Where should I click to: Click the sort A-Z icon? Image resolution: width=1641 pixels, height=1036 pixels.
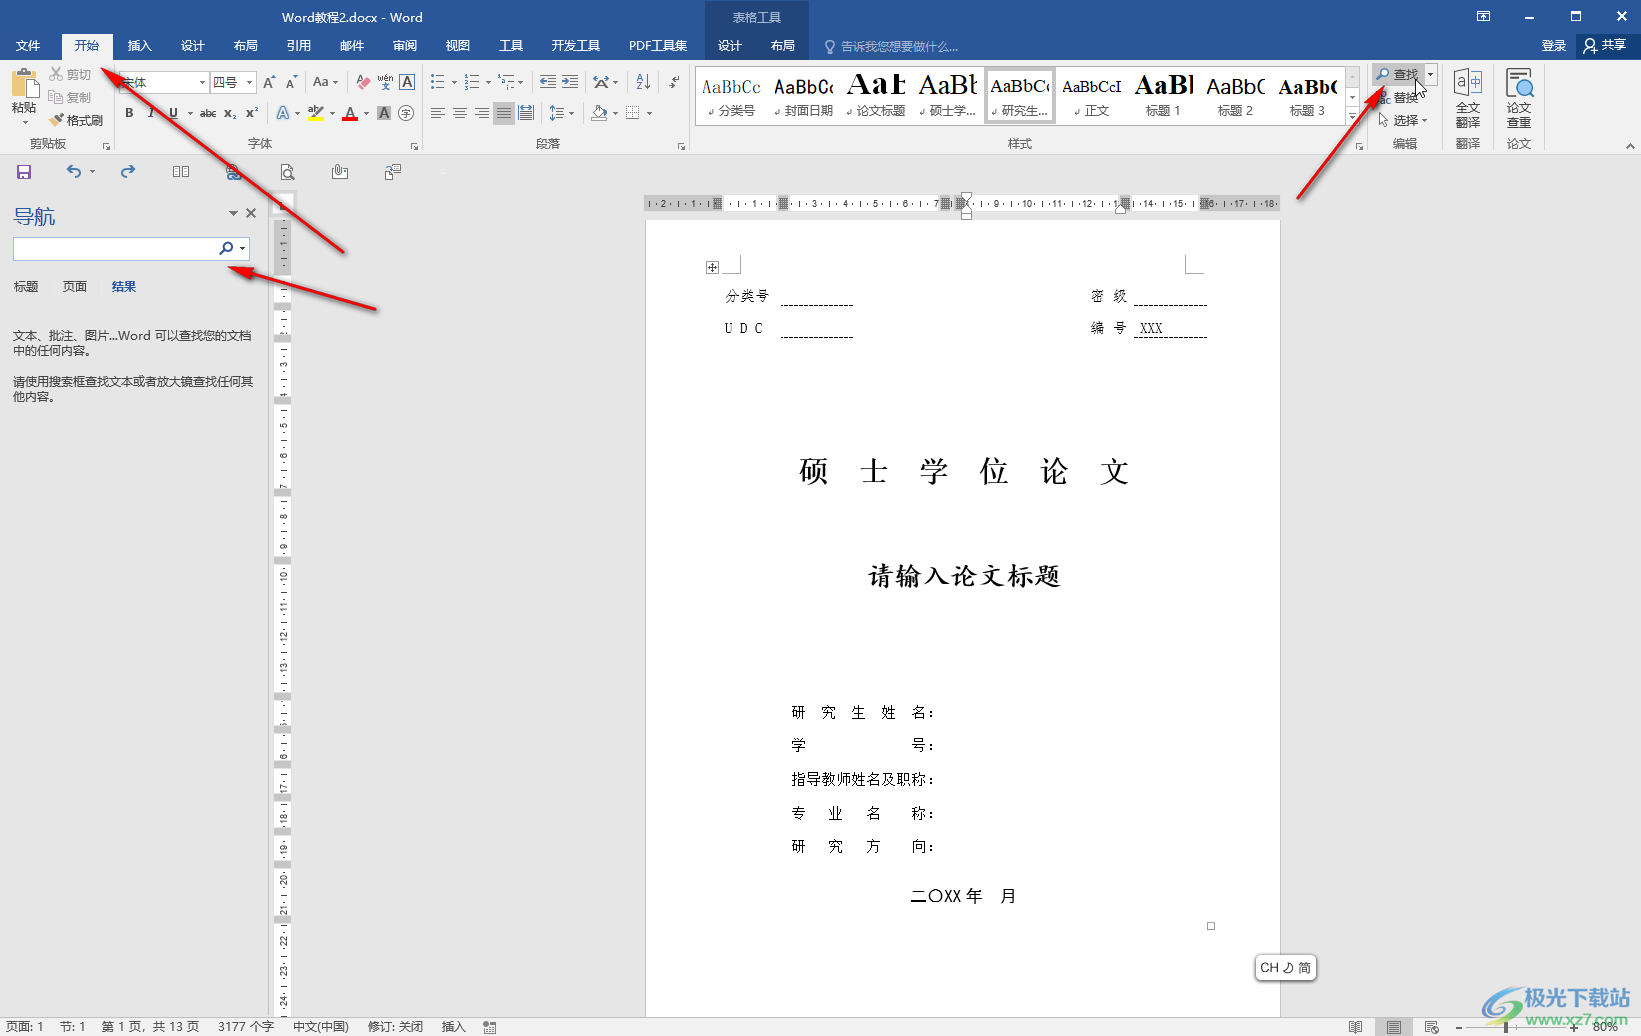tap(643, 83)
